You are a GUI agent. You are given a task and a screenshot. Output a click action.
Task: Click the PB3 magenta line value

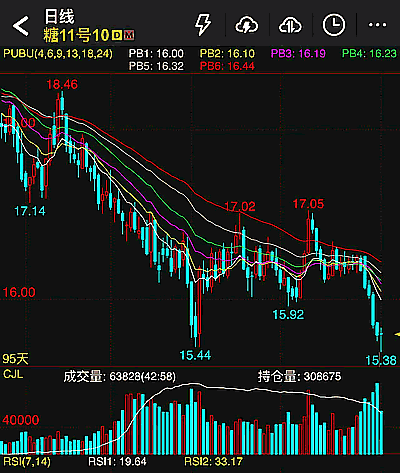pyautogui.click(x=298, y=53)
